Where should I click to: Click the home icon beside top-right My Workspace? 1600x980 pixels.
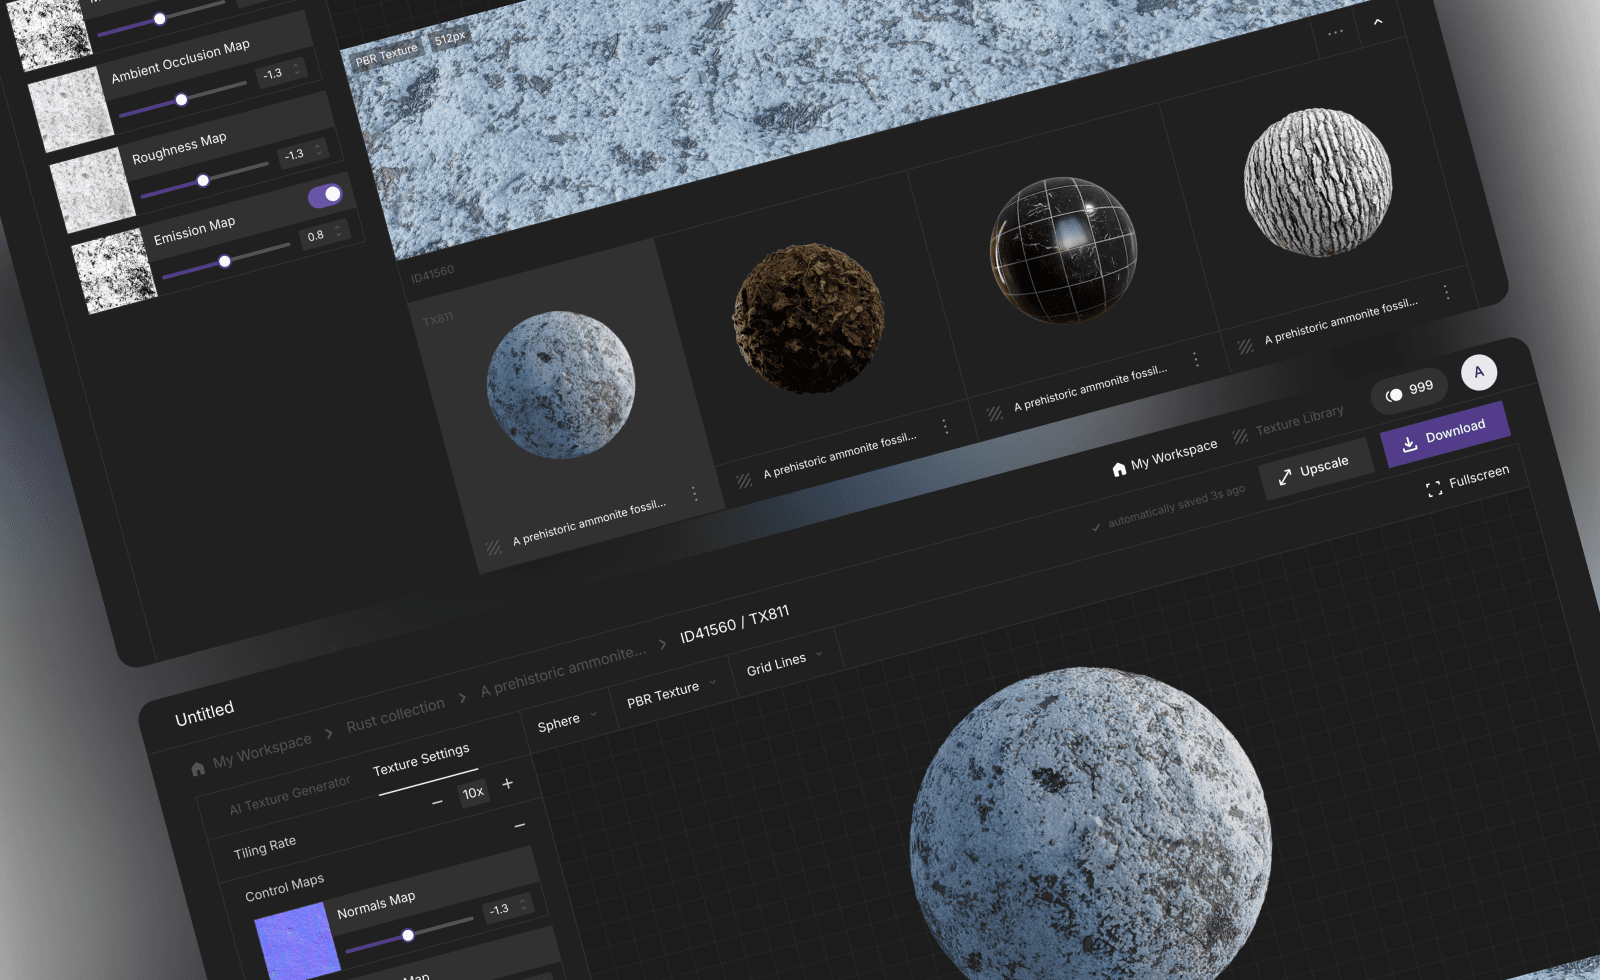tap(1119, 469)
